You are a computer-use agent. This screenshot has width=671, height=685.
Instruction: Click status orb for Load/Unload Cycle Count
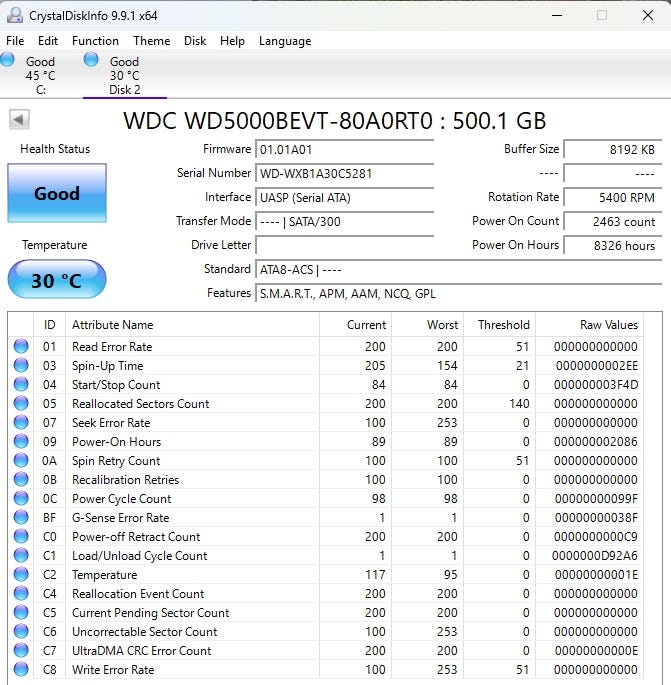(x=21, y=555)
